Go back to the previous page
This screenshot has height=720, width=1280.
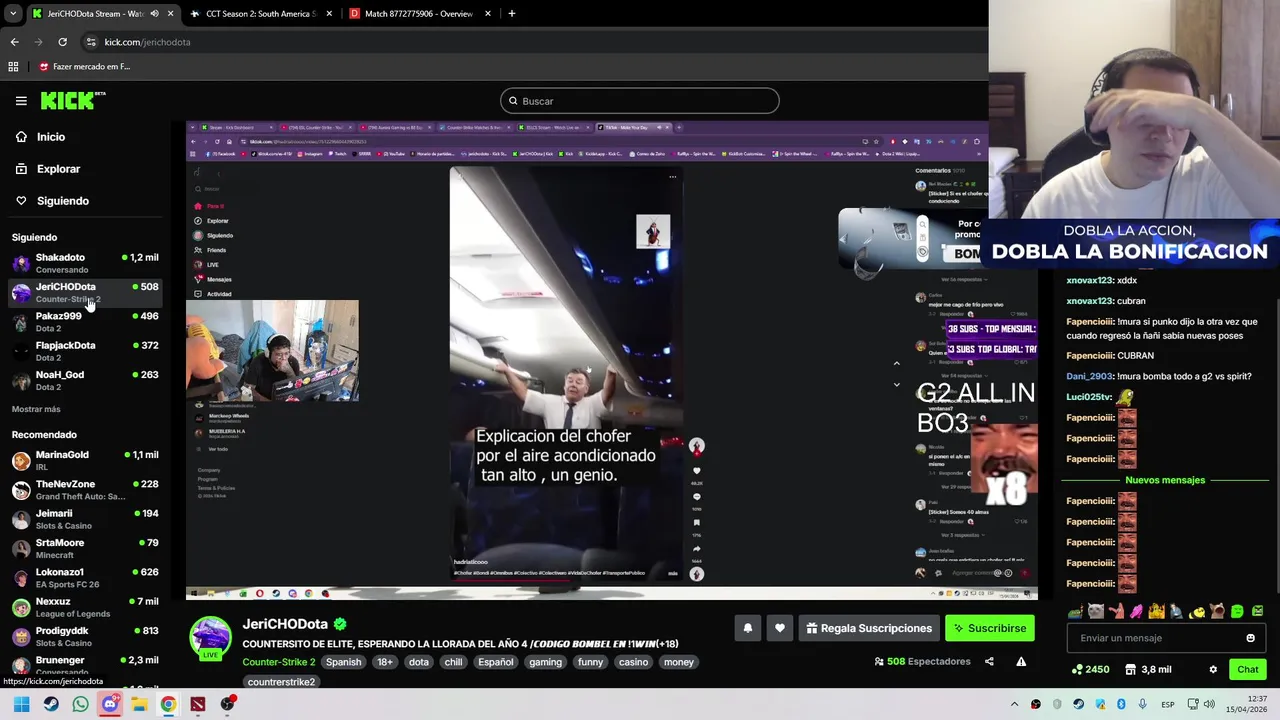pos(14,42)
